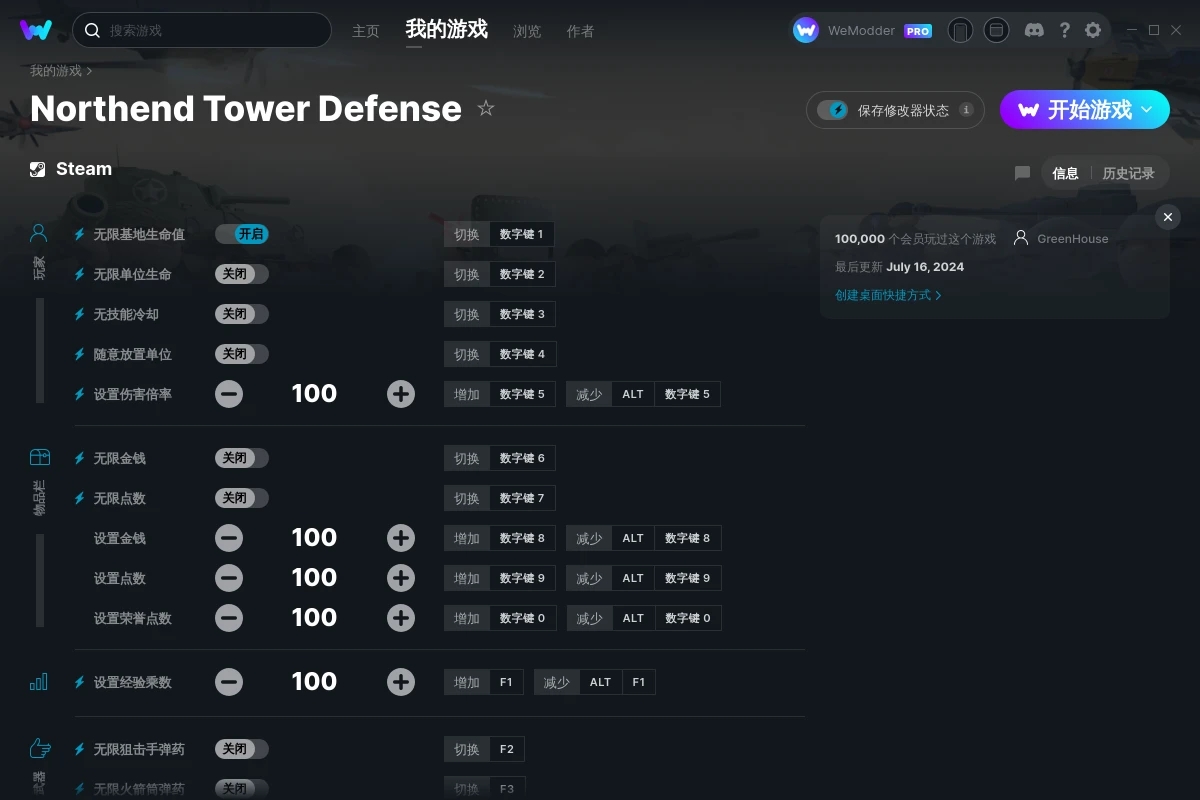Open the 历史记录 tab
This screenshot has height=800, width=1200.
(x=1128, y=173)
